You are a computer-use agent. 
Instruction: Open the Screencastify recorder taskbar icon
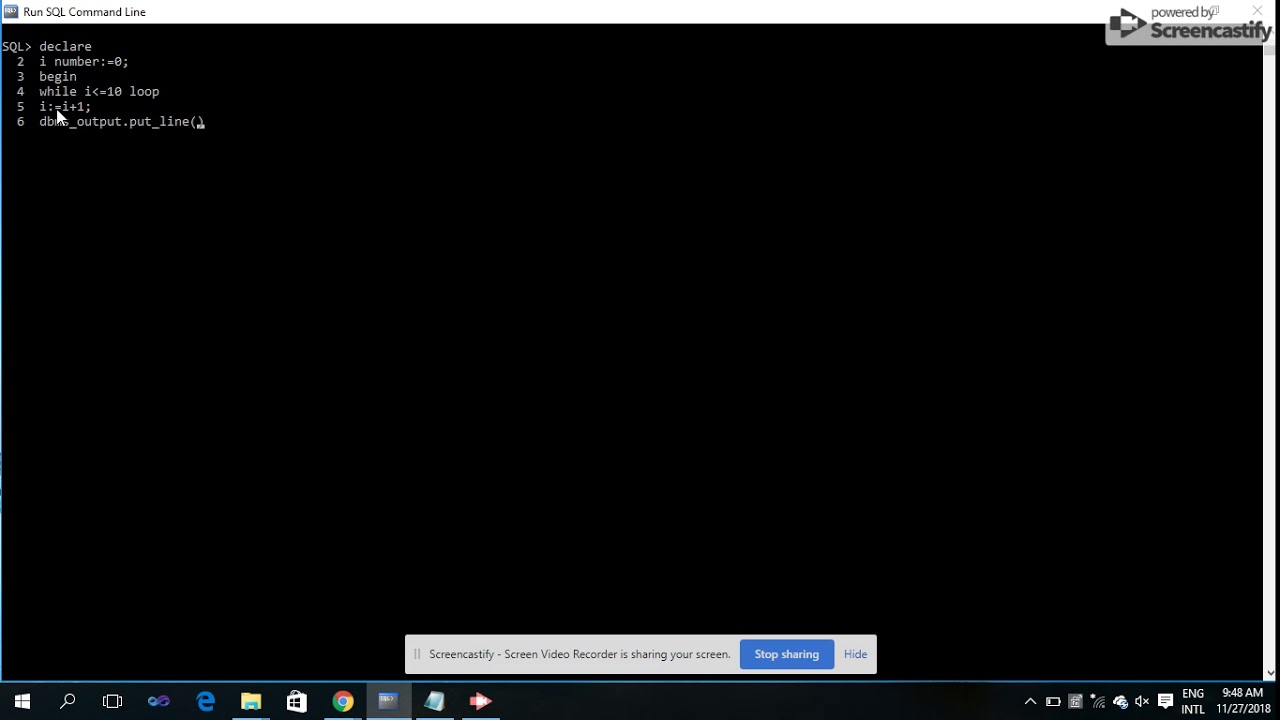click(480, 701)
